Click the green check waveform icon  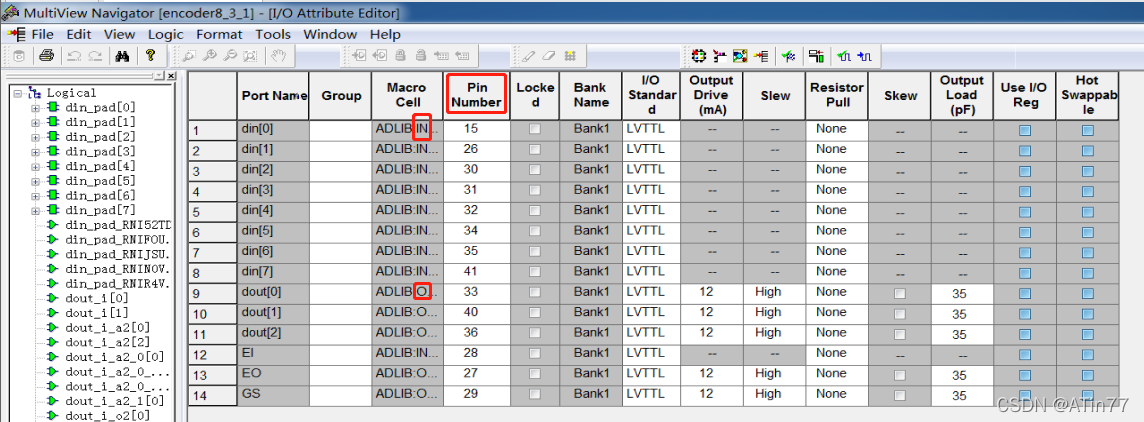844,55
